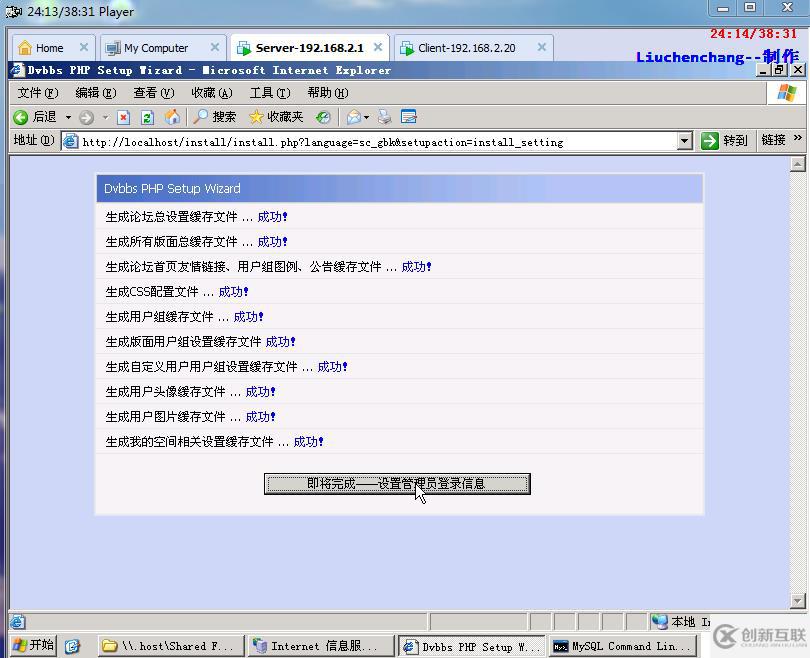
Task: Open the Mail button dropdown arrow
Action: [x=366, y=118]
